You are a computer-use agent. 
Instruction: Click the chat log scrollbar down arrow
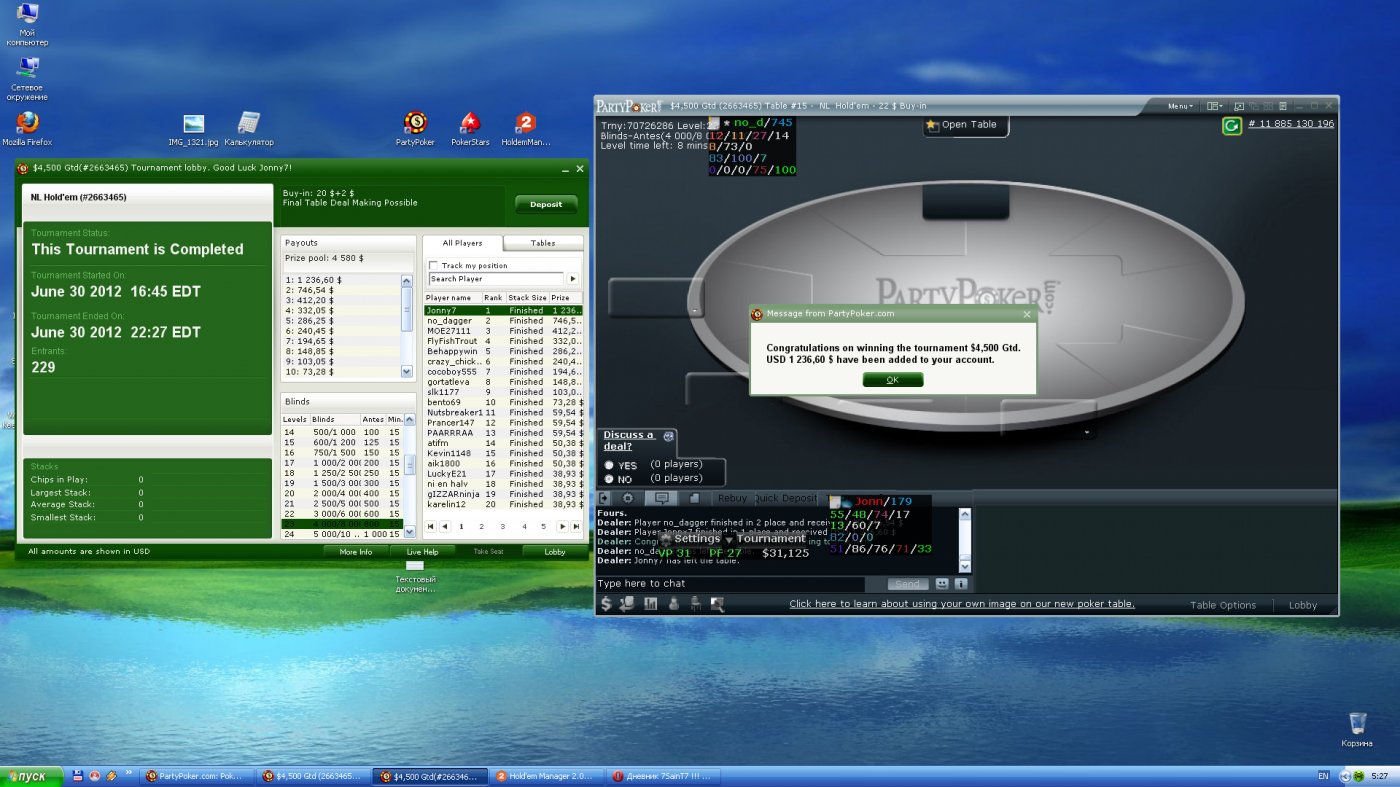[965, 566]
